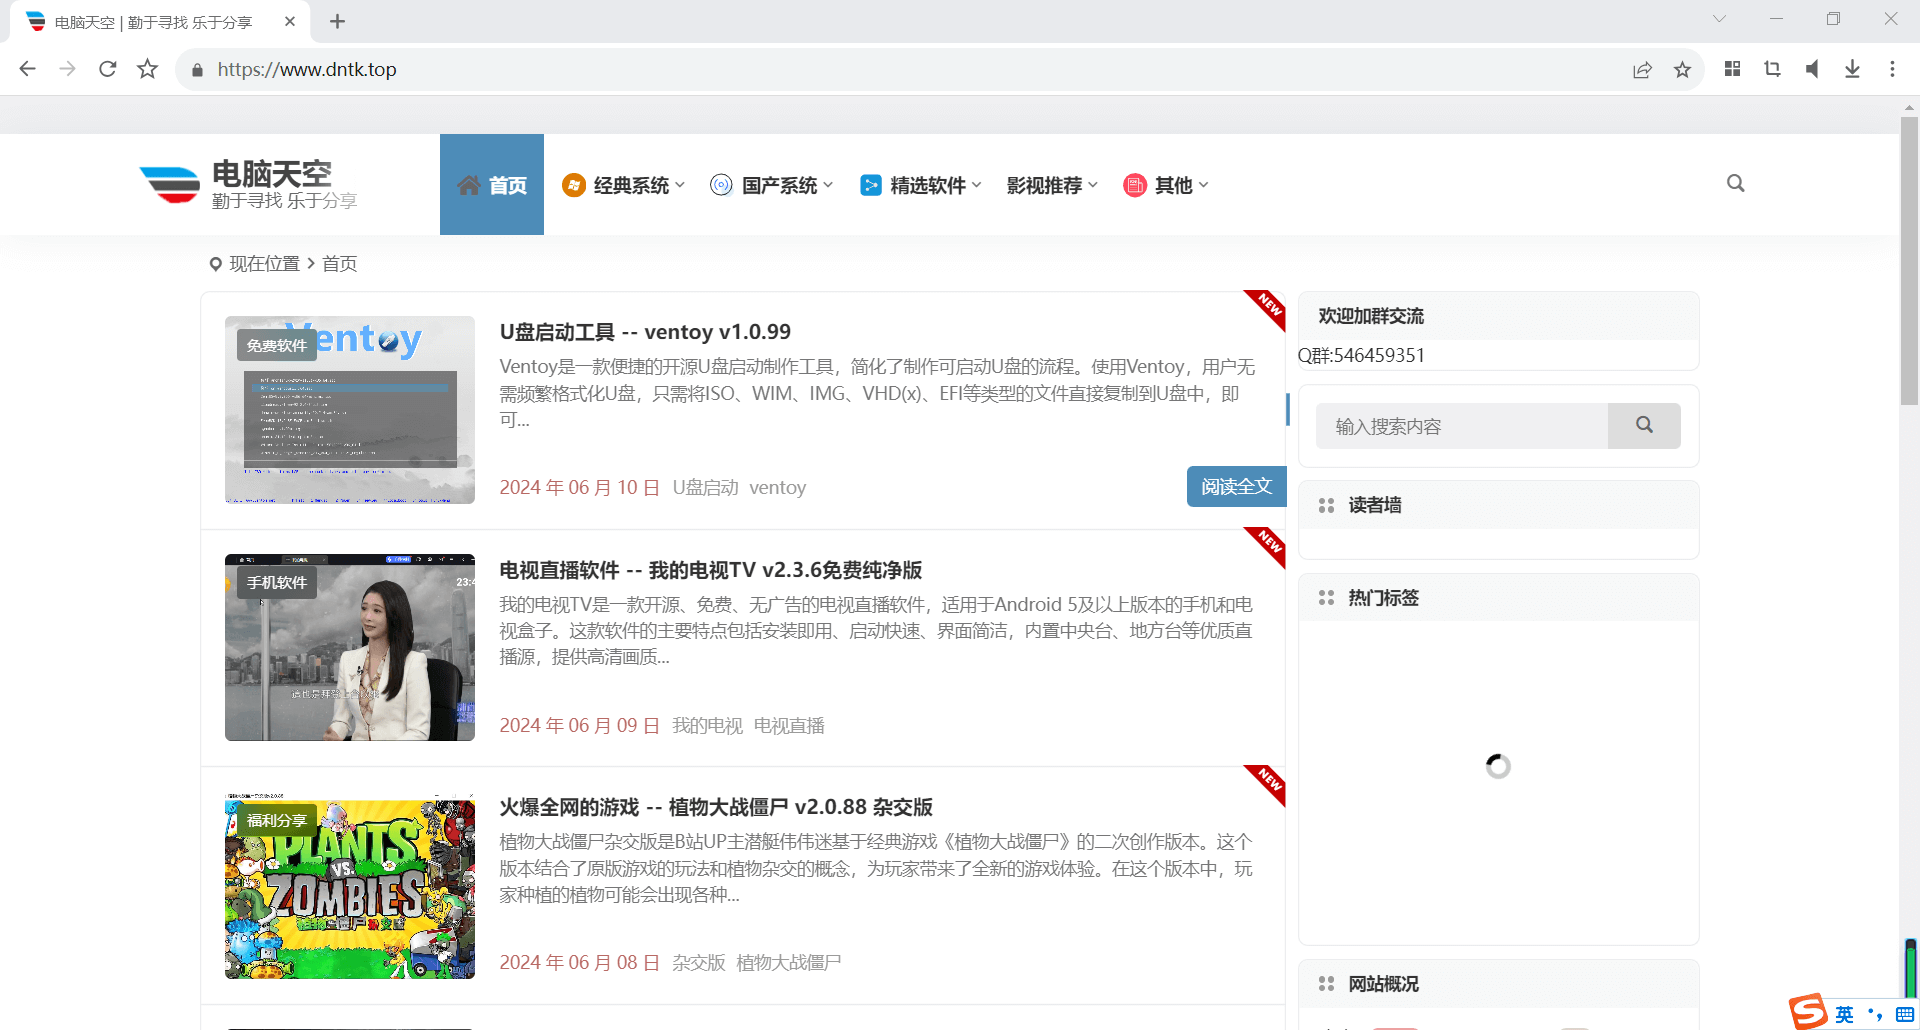Open article 火爆全网的游戏 -- 植物大战僵尸
This screenshot has height=1030, width=1920.
coord(716,807)
